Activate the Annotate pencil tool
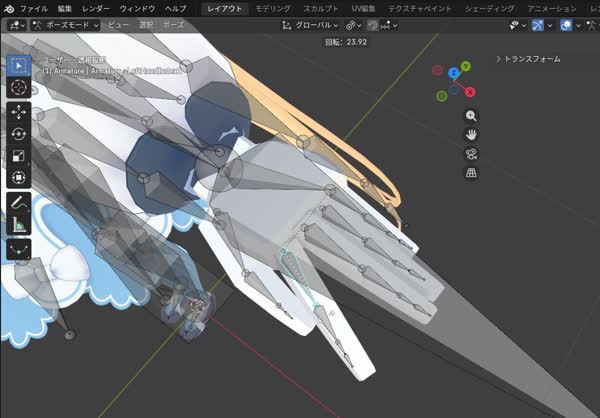The width and height of the screenshot is (600, 418). click(x=19, y=203)
